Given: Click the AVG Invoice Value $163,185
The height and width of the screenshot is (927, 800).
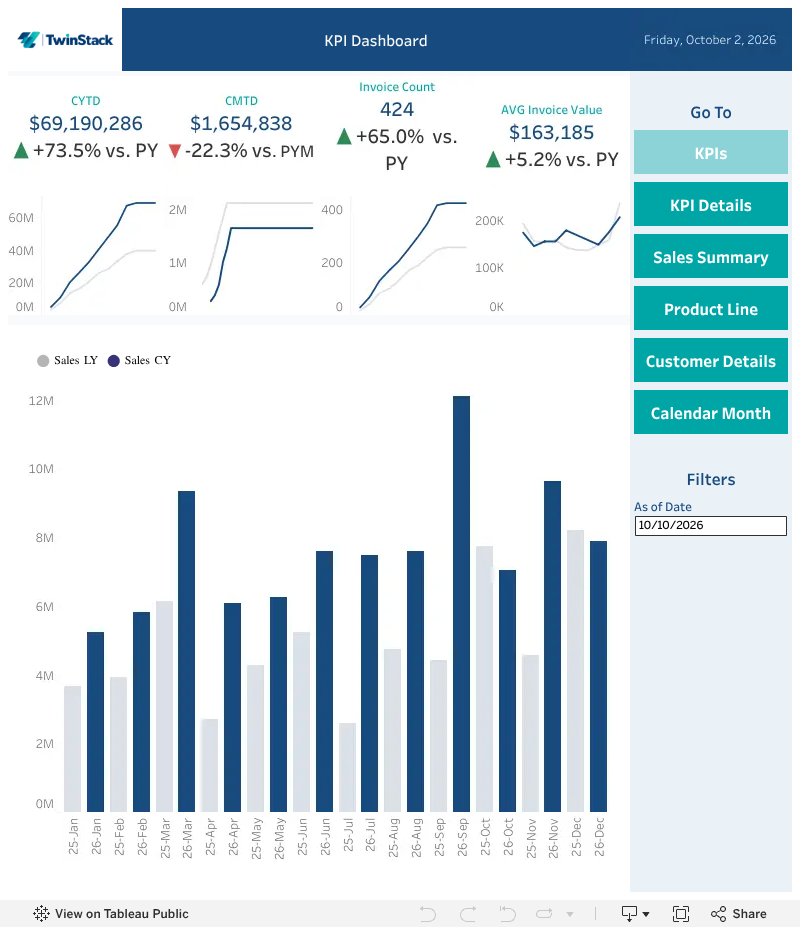Looking at the screenshot, I should 551,132.
